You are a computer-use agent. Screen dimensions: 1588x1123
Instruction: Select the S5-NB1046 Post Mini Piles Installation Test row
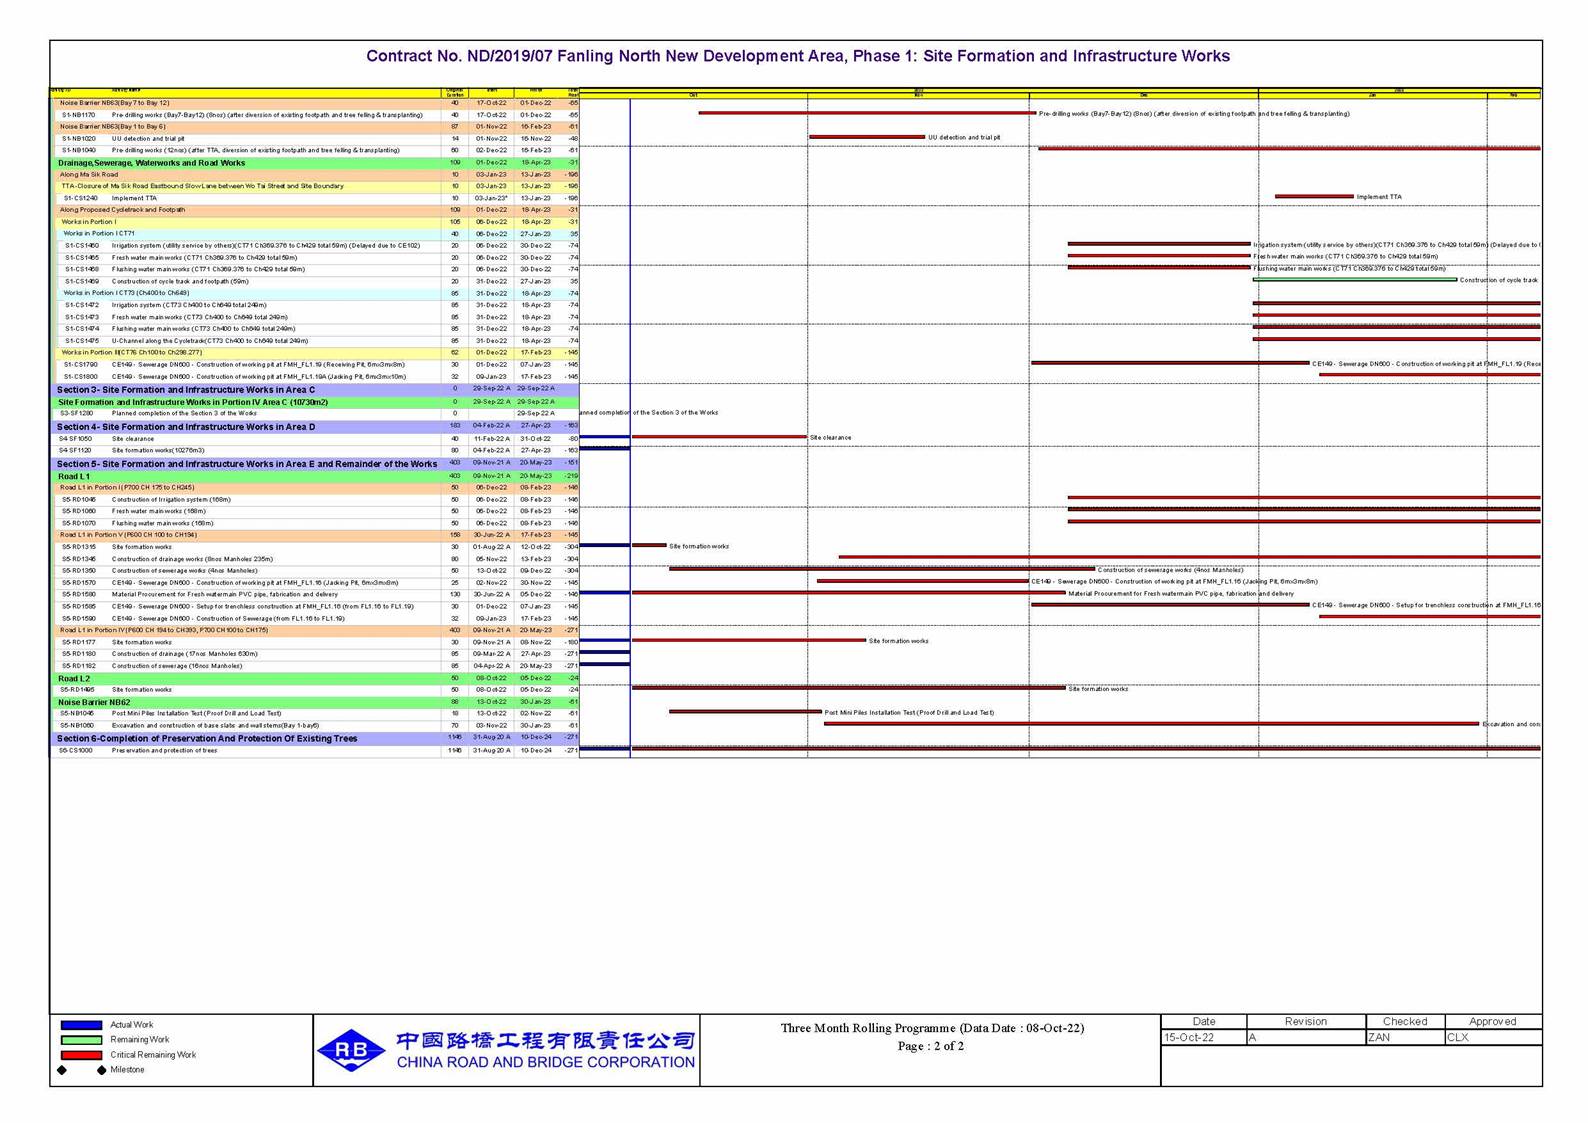tap(314, 714)
